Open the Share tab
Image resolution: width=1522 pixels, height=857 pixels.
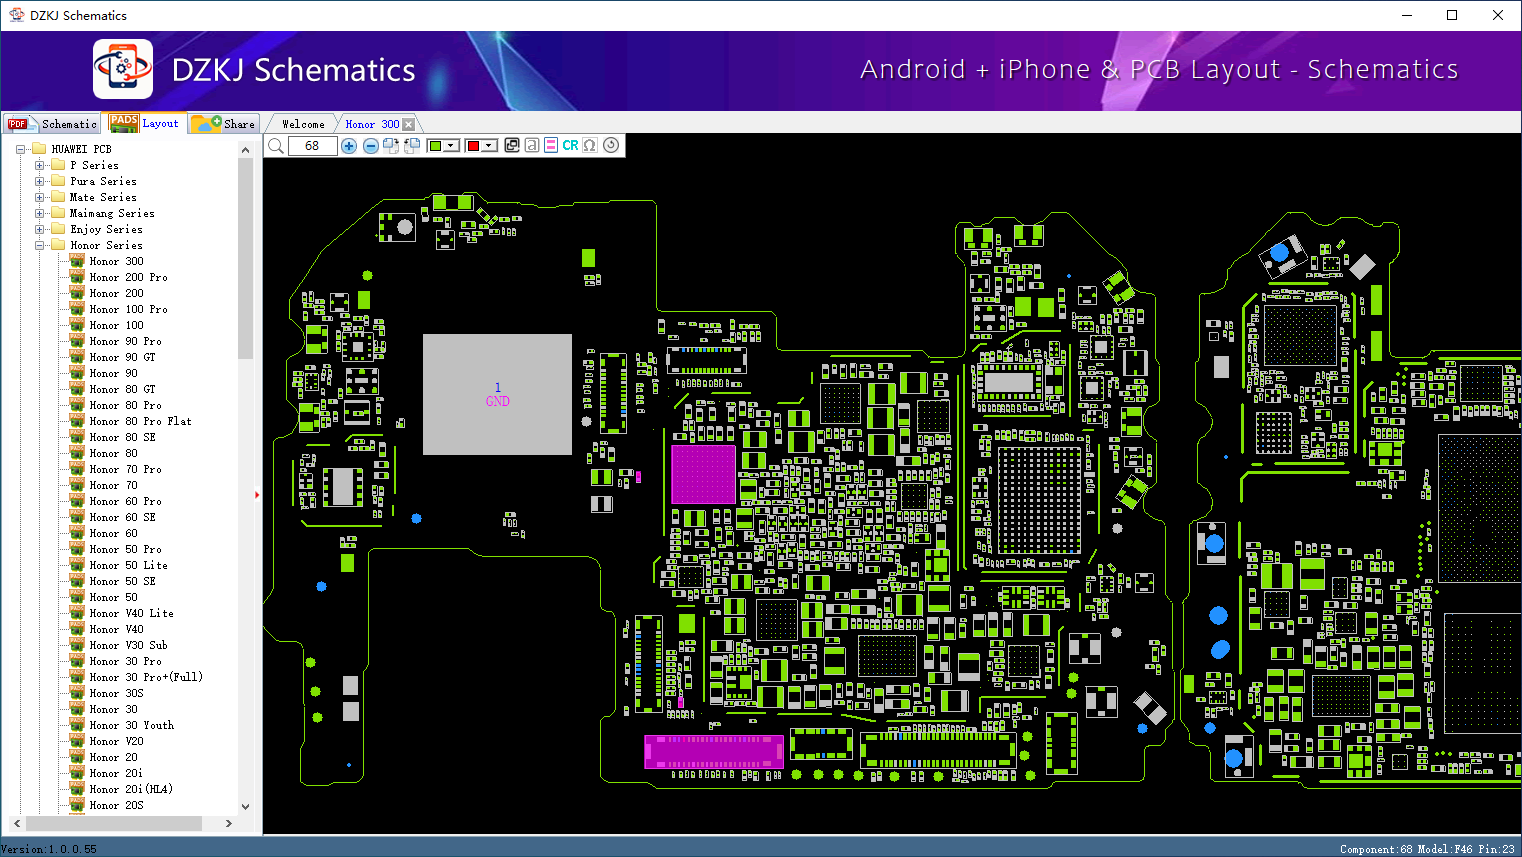coord(224,124)
